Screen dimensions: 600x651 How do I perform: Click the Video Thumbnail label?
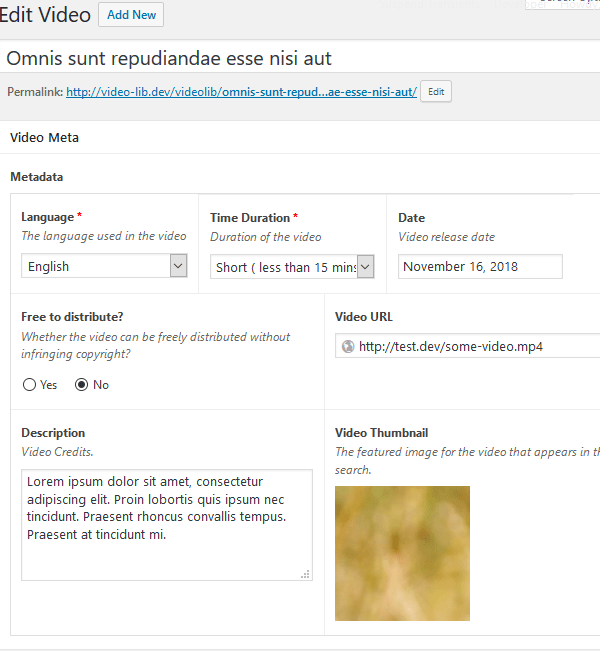(382, 433)
